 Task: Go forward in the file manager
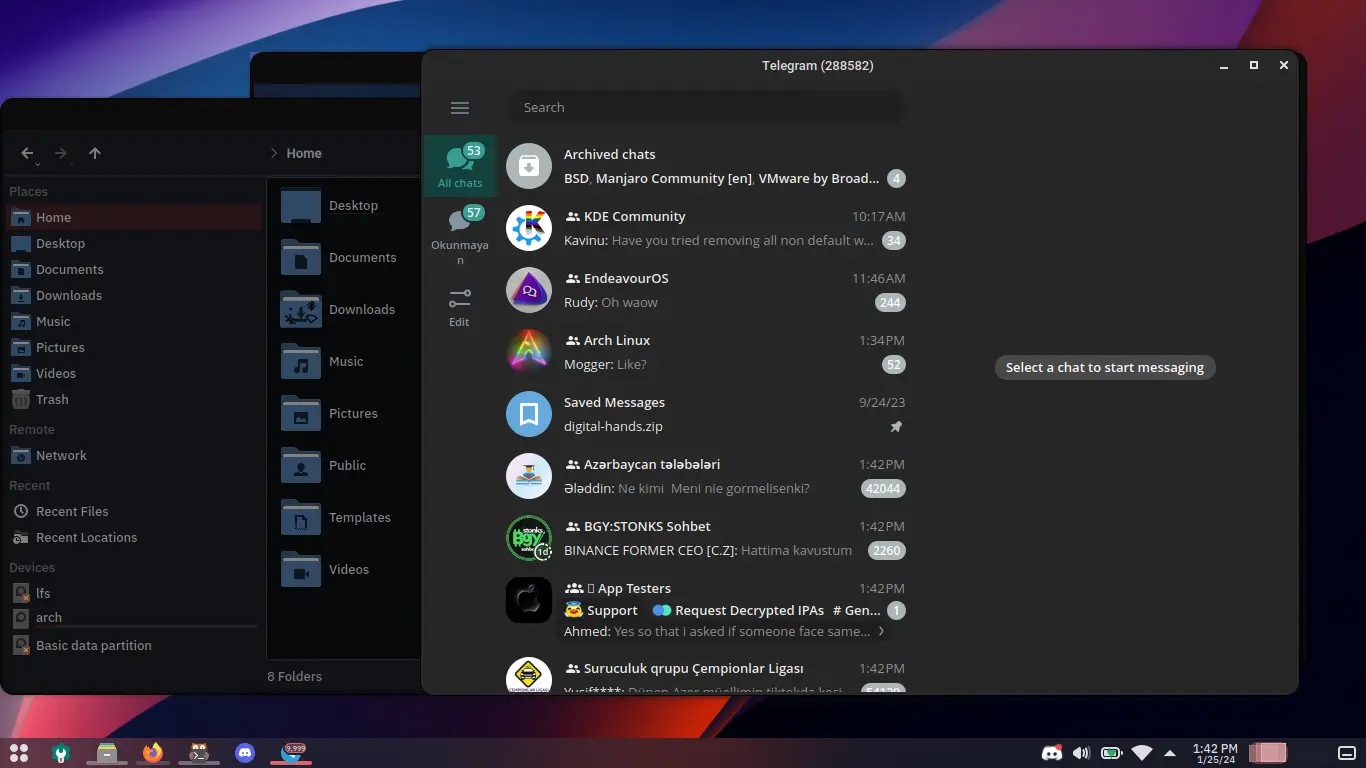61,153
